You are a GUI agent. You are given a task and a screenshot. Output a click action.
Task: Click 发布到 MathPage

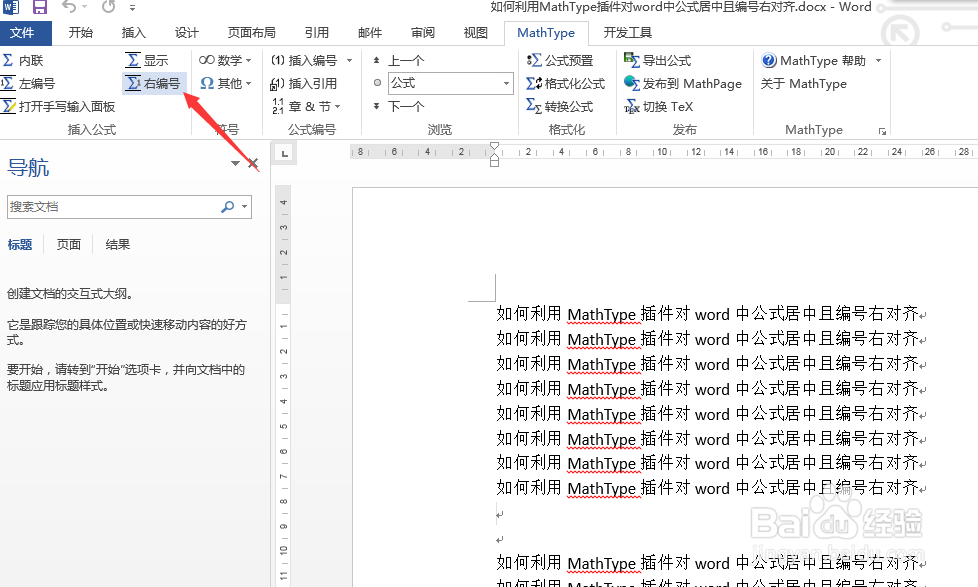(x=682, y=84)
